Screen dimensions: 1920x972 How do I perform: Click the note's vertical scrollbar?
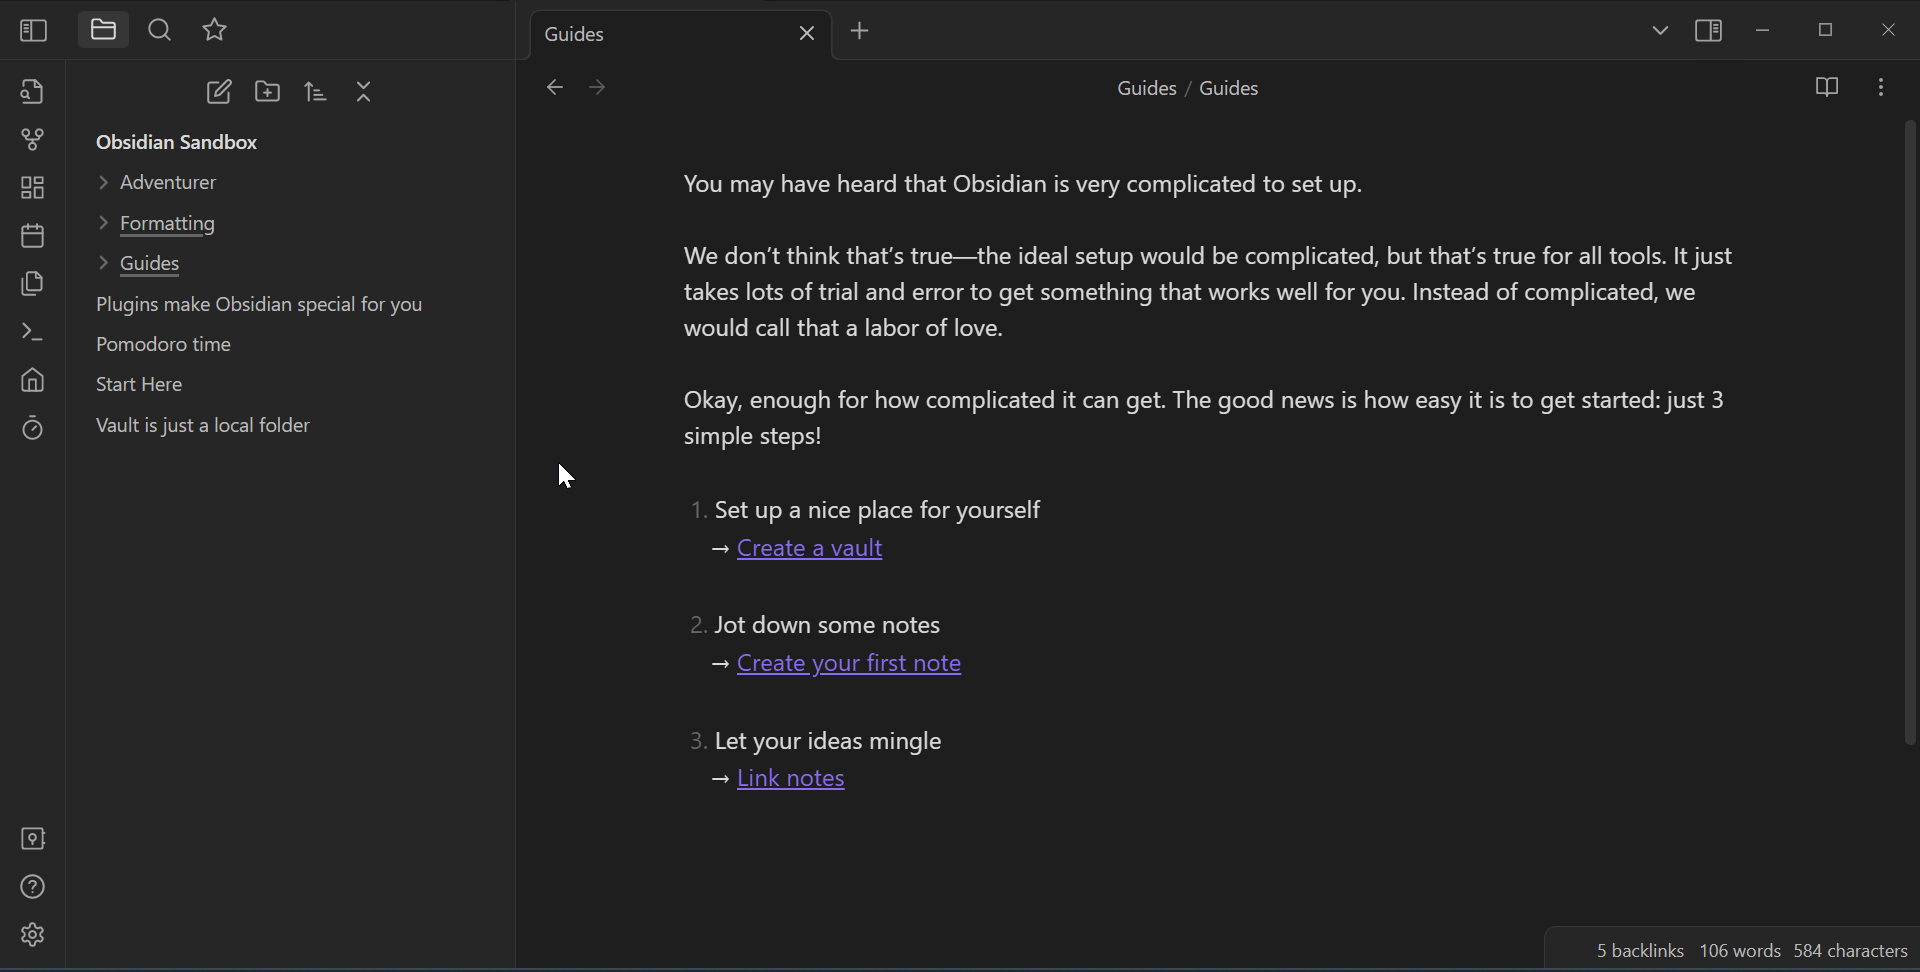coord(1910,433)
